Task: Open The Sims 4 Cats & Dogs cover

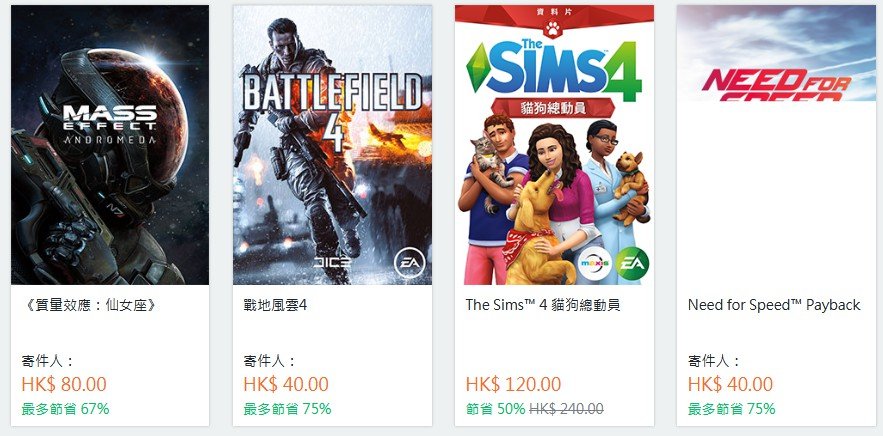Action: coord(554,145)
